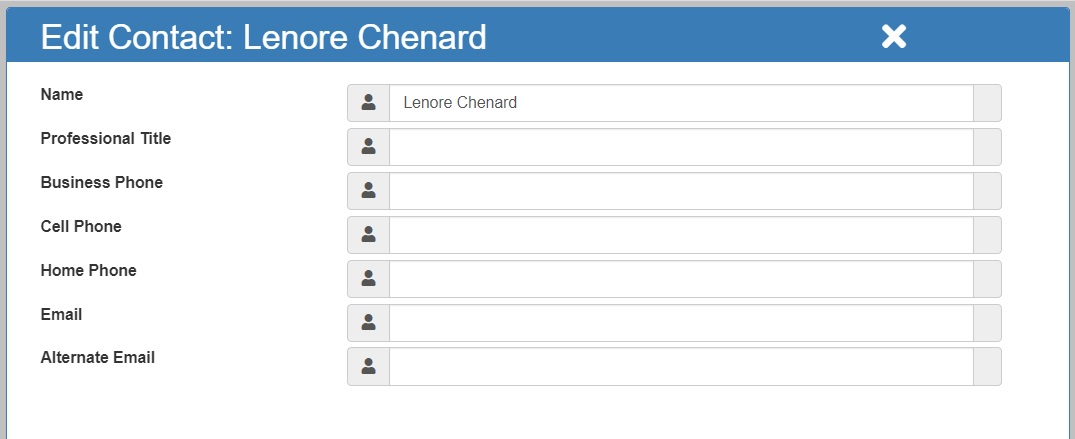Image resolution: width=1075 pixels, height=439 pixels.
Task: Click the Alternate Email label text
Action: [x=97, y=358]
